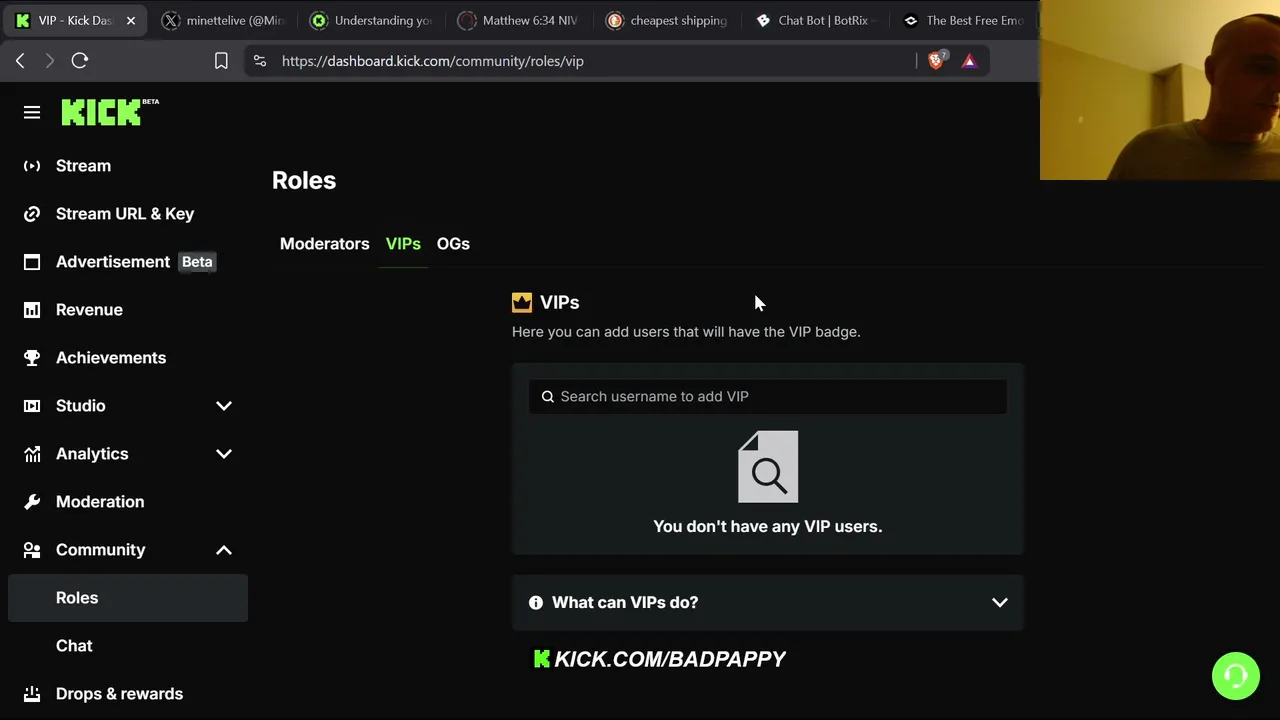Switch to the Understanding browser tab
The image size is (1280, 720).
[x=371, y=20]
